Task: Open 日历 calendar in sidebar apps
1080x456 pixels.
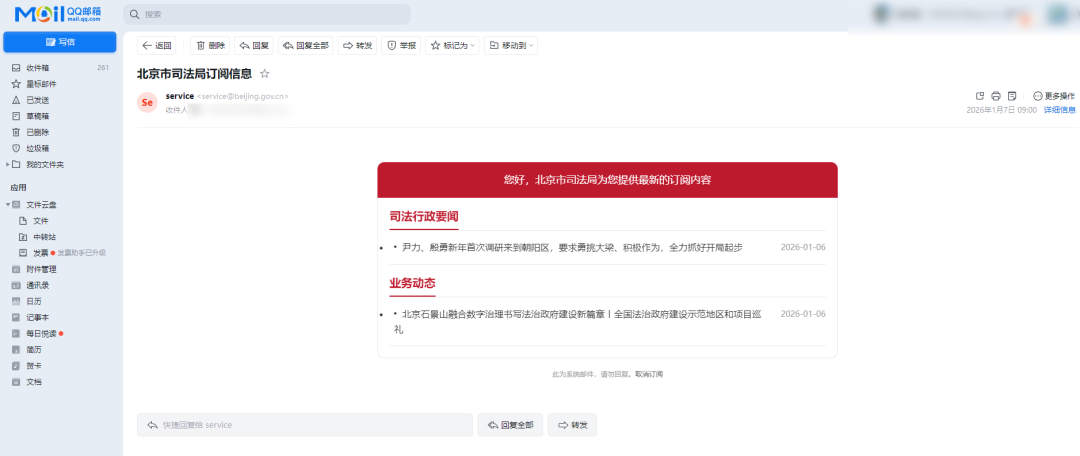Action: 34,301
